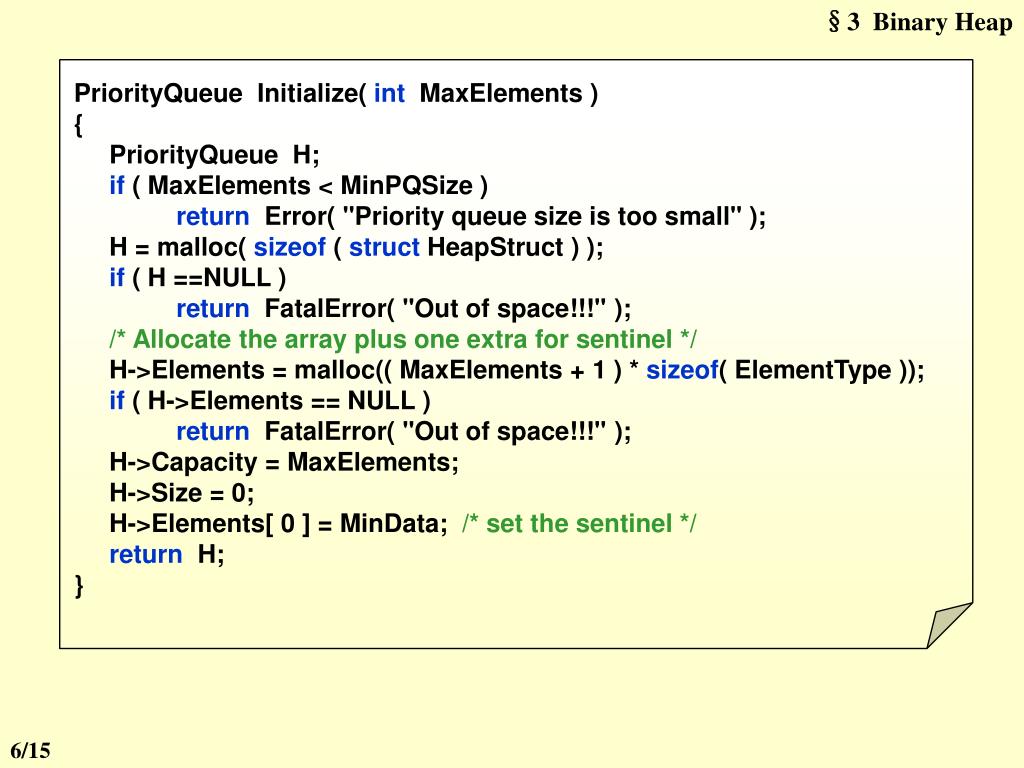Click the '§ 3 Binary Heap' slide heading
This screenshot has width=1024, height=768.
[x=920, y=22]
